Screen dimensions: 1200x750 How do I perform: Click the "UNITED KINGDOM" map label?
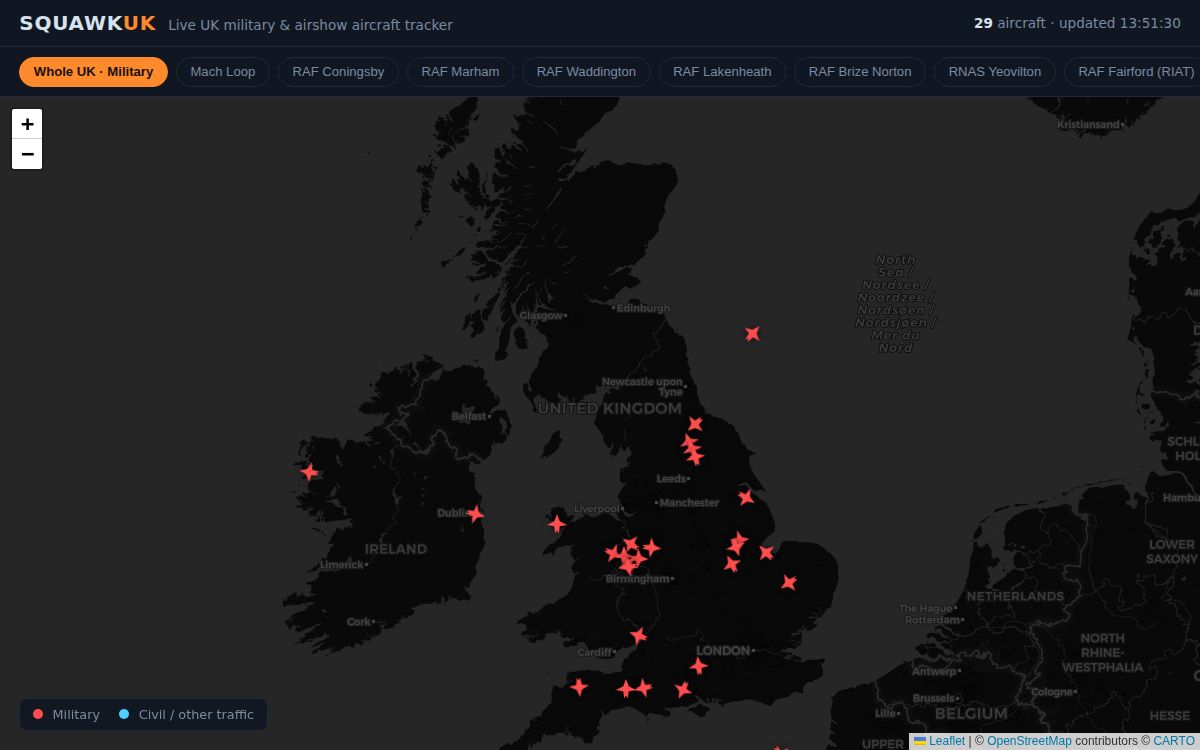tap(609, 408)
